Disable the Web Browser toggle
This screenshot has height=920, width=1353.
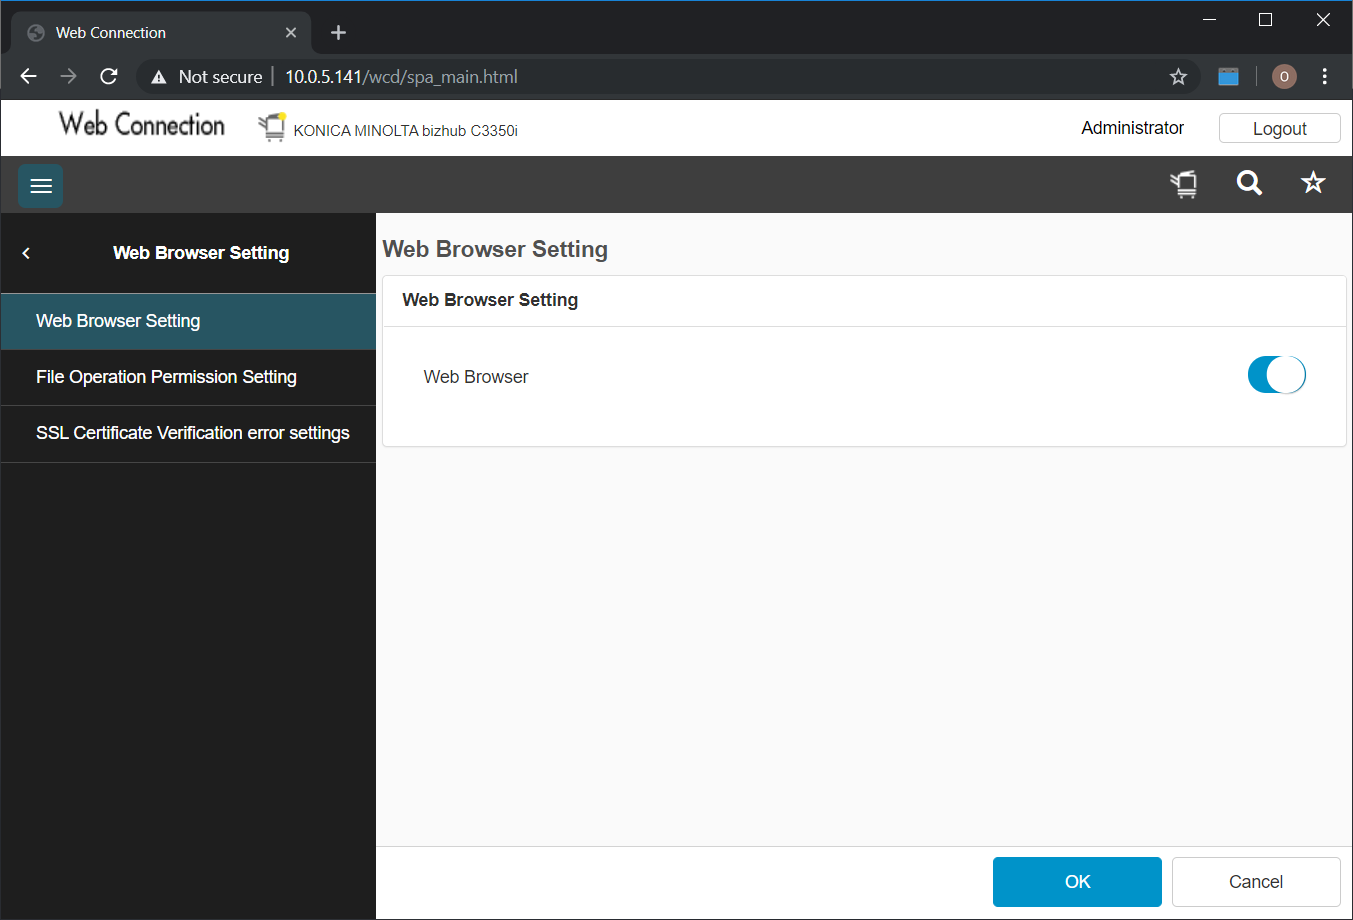1276,375
